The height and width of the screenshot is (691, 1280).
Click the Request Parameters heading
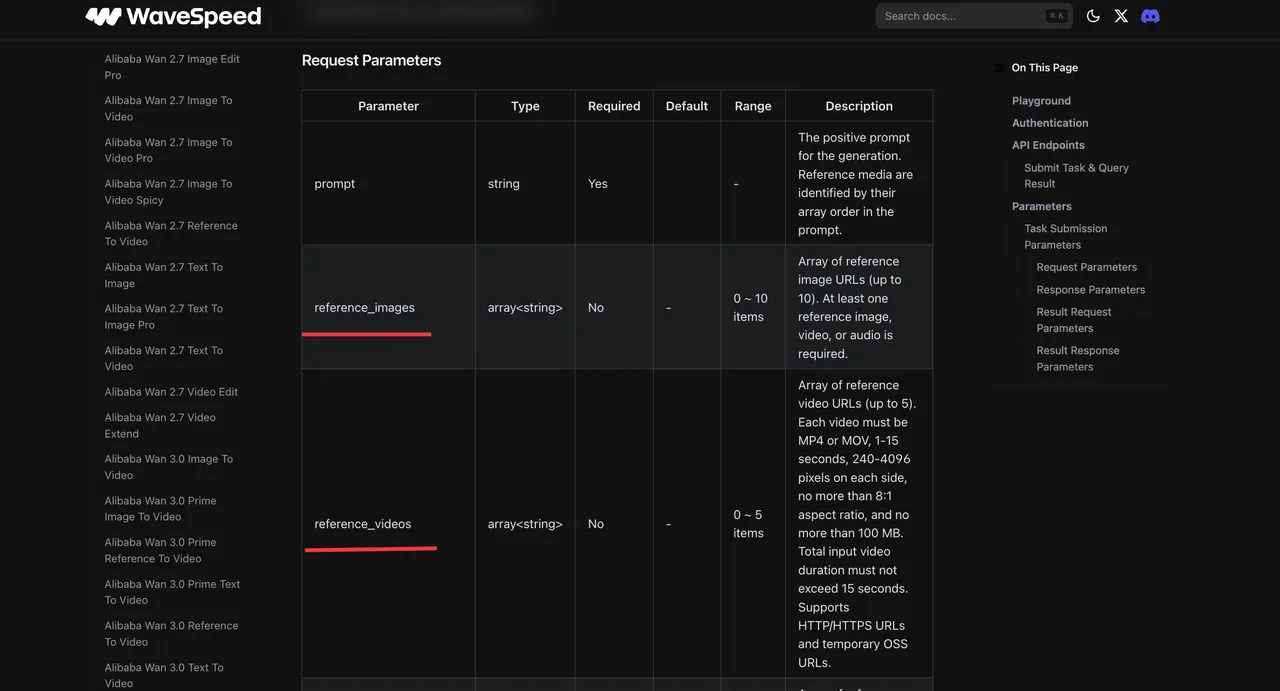point(371,60)
